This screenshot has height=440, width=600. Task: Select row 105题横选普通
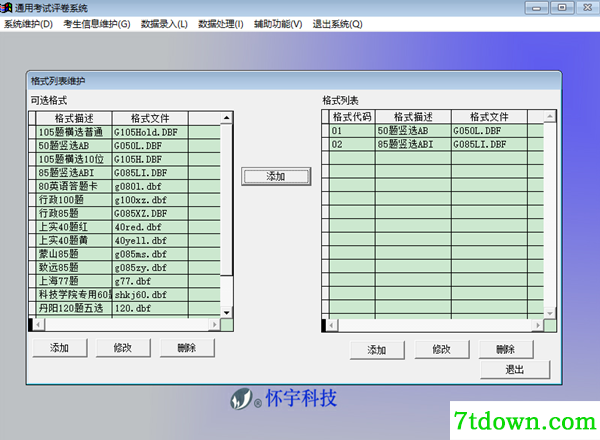pos(74,132)
